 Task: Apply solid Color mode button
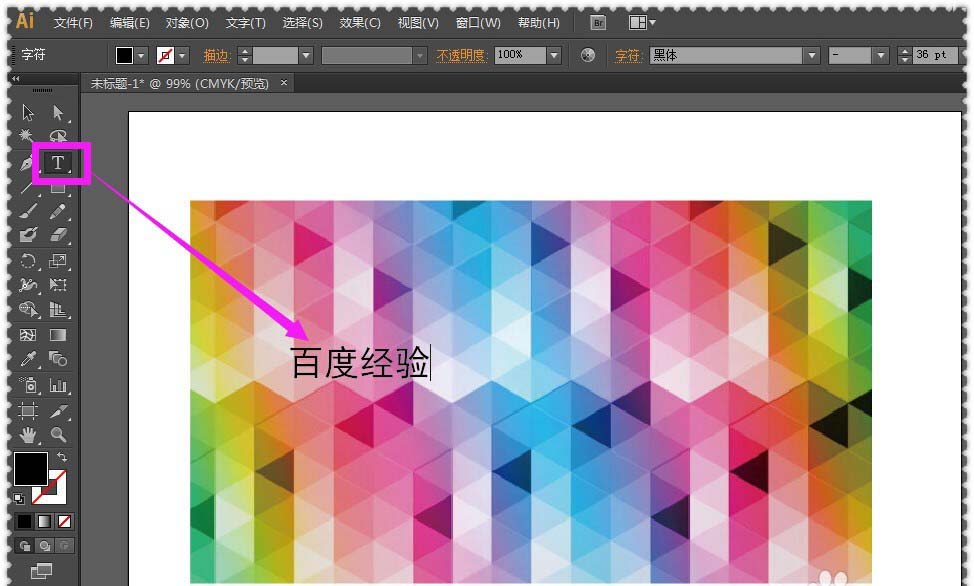pyautogui.click(x=24, y=521)
